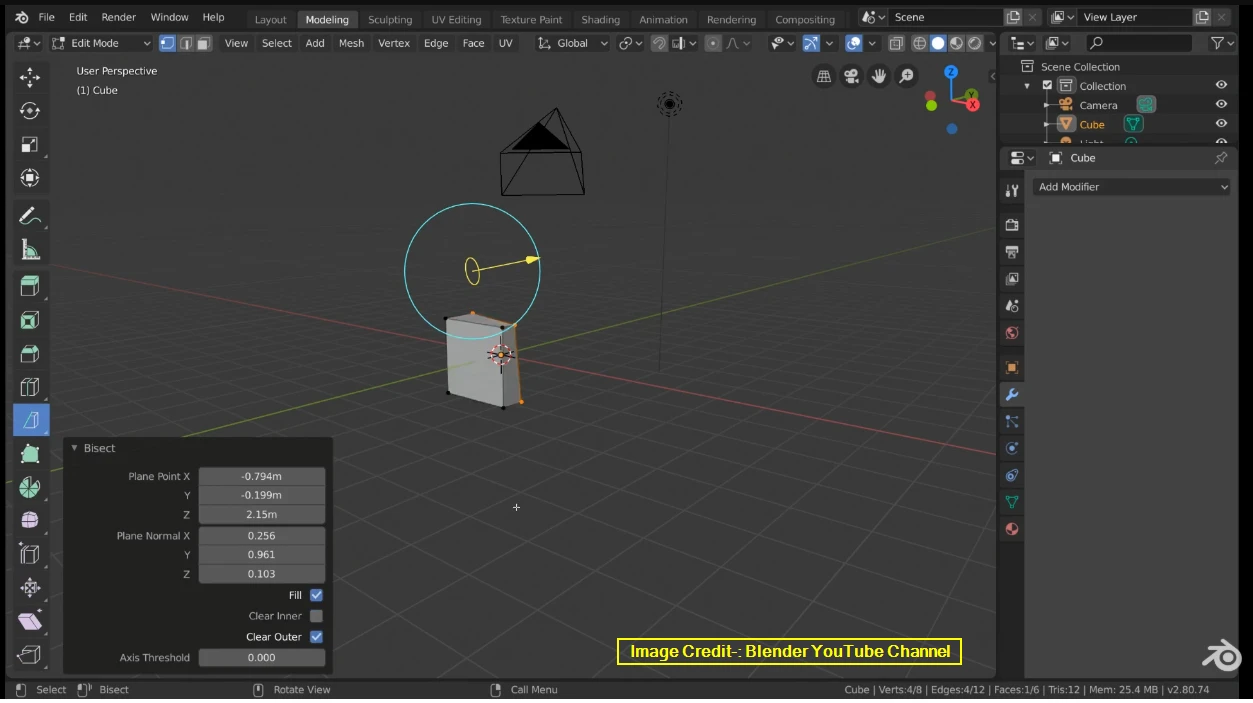Adjust the Axis Threshold value slider
The height and width of the screenshot is (703, 1253).
(262, 658)
